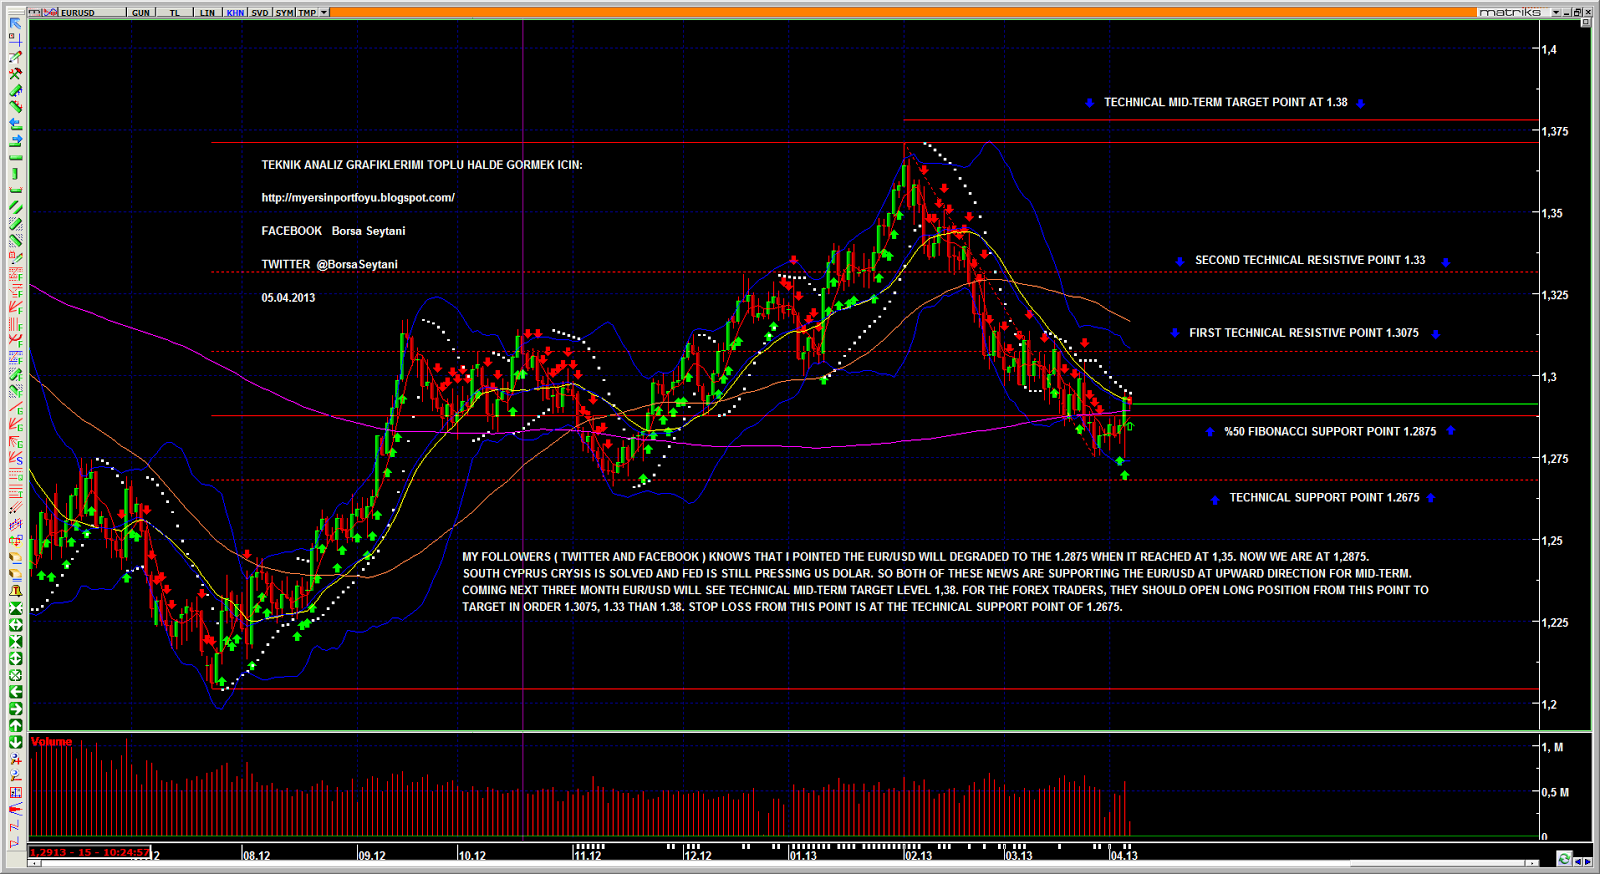The image size is (1600, 874).
Task: Click the date text 05.04.2013
Action: pyautogui.click(x=288, y=298)
